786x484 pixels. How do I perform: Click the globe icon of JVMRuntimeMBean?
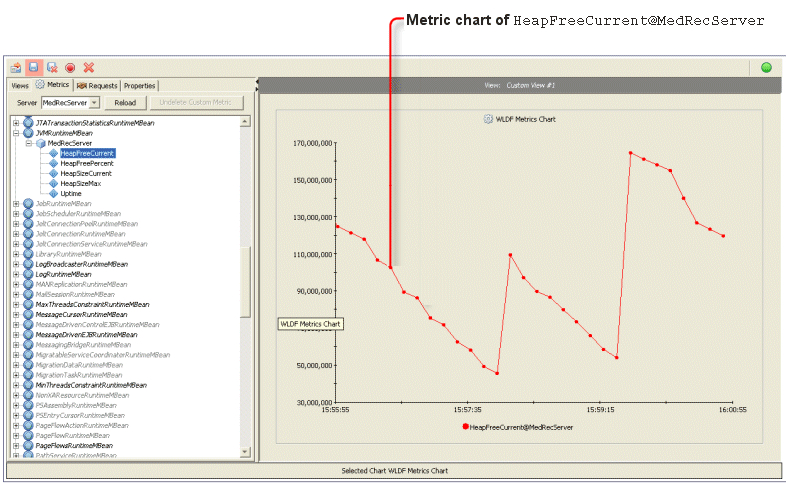tap(28, 133)
